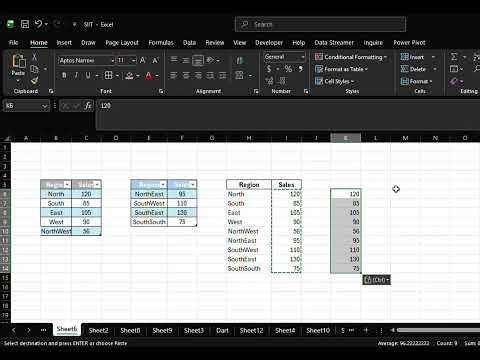Open the font size dropdown
Screen dimensions: 480x360
(133, 60)
